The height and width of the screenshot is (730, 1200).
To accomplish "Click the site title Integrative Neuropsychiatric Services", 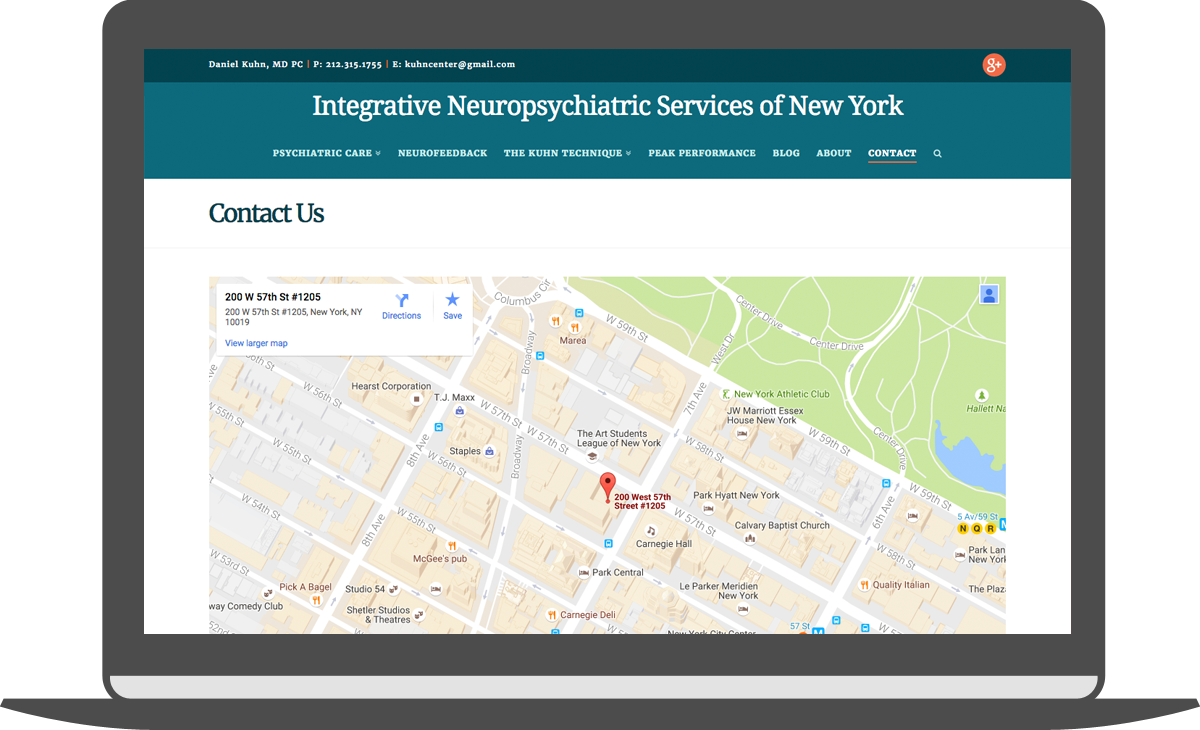I will (x=607, y=106).
